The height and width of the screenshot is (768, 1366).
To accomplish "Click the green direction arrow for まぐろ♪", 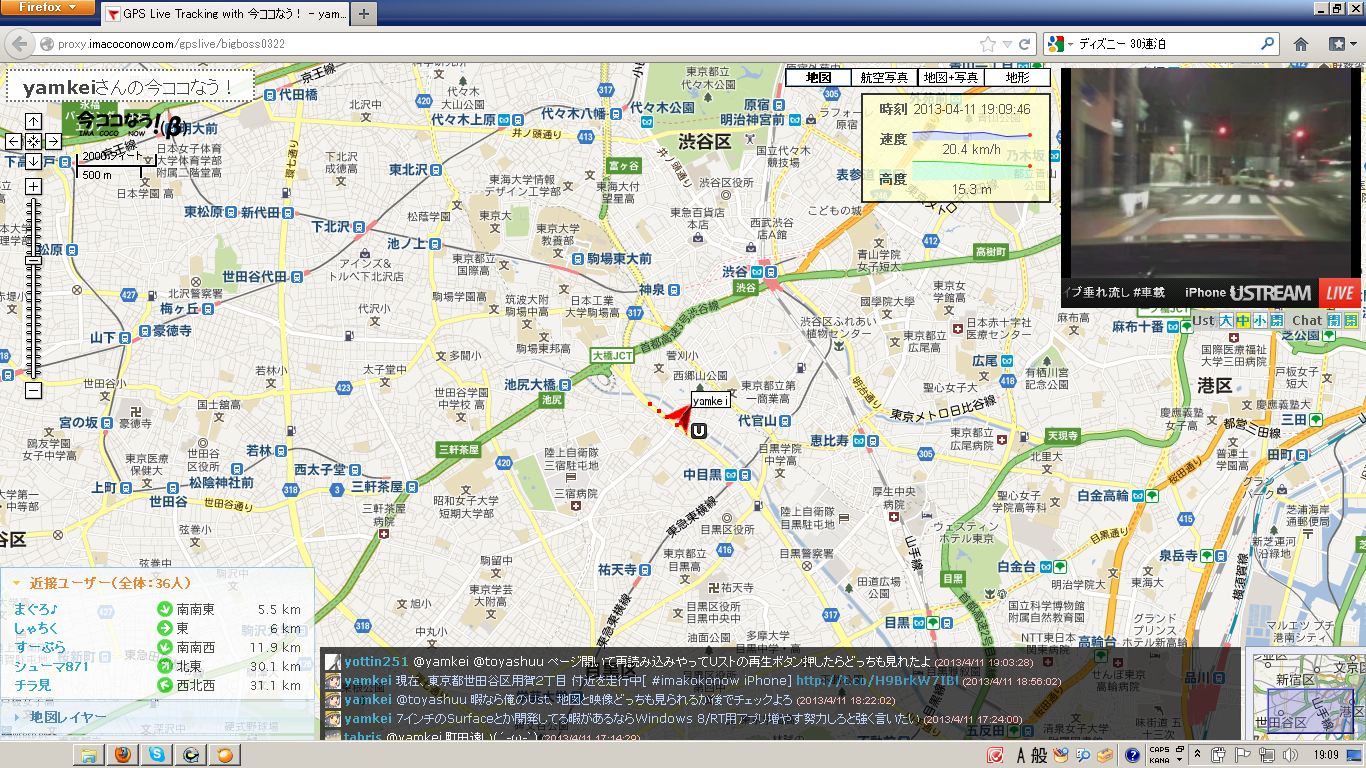I will coord(165,609).
